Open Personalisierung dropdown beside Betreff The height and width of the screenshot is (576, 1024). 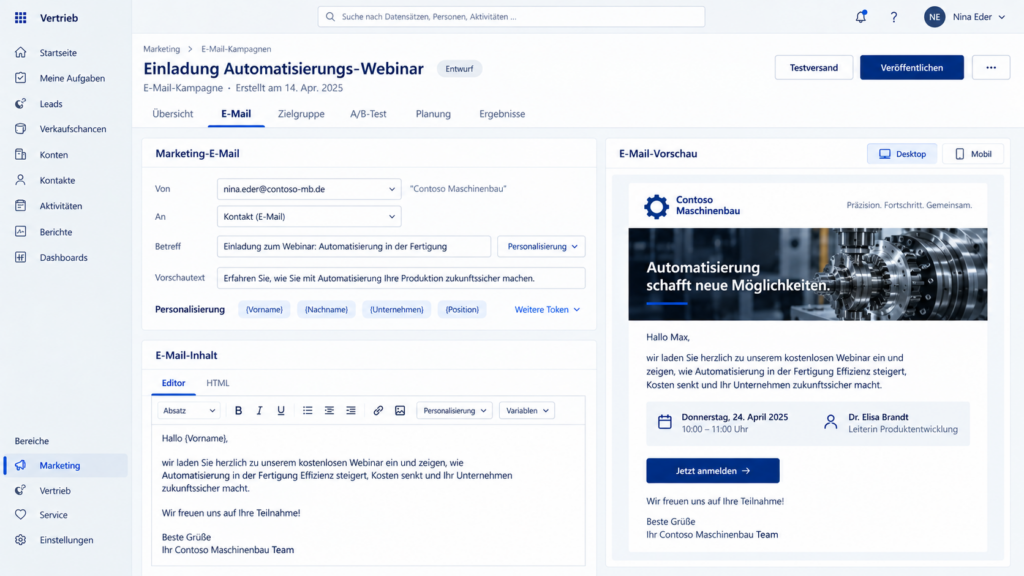tap(541, 246)
